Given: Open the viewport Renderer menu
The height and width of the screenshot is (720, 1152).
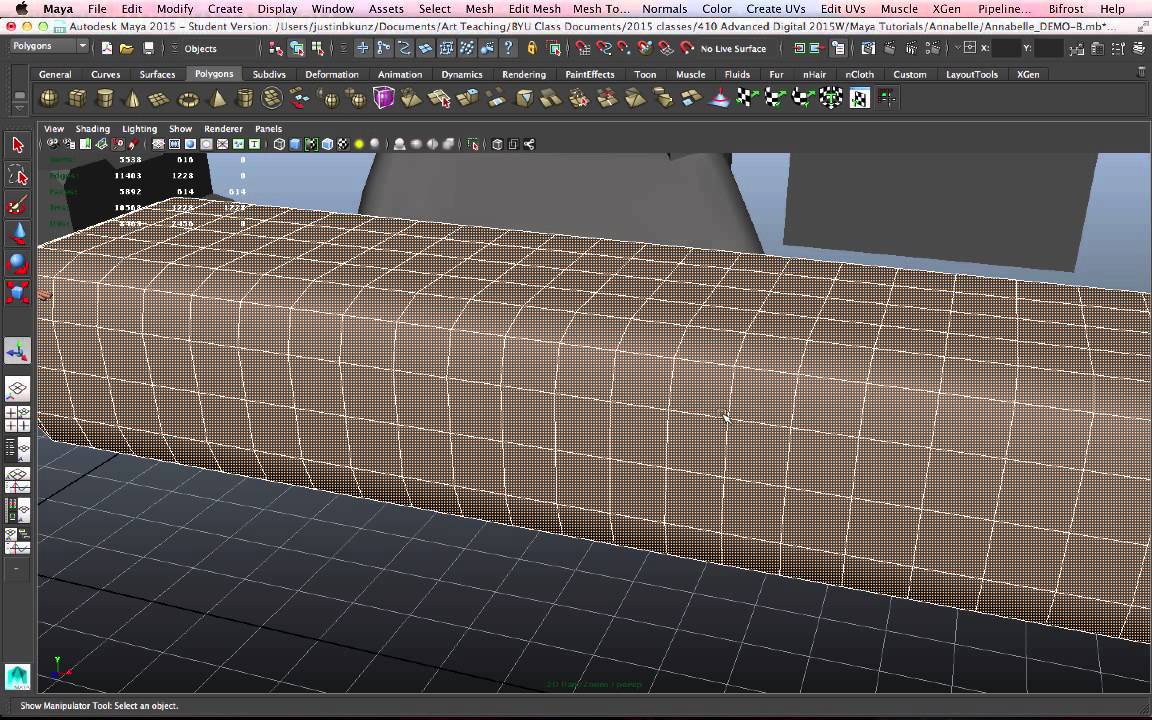Looking at the screenshot, I should (223, 129).
